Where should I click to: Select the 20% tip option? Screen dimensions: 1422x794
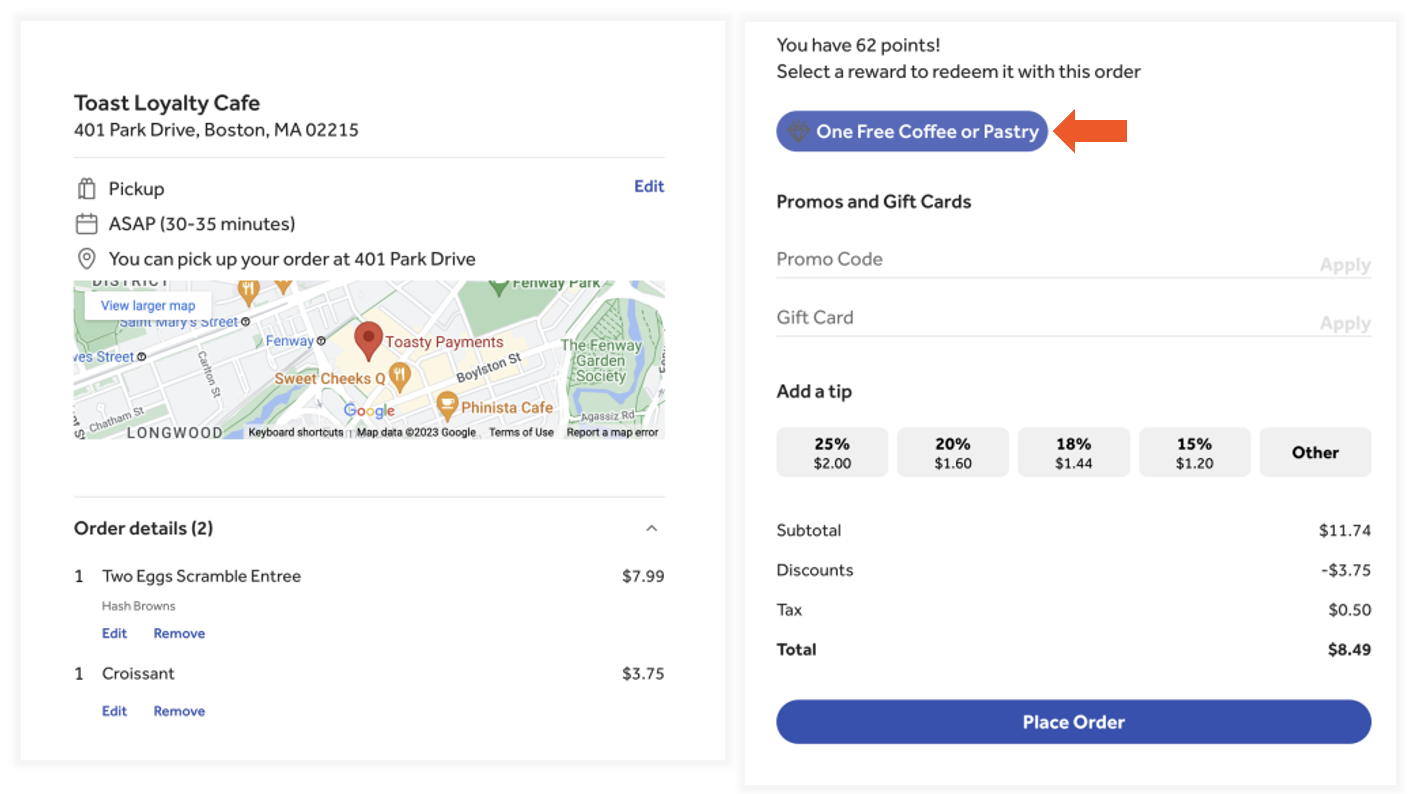pos(952,452)
